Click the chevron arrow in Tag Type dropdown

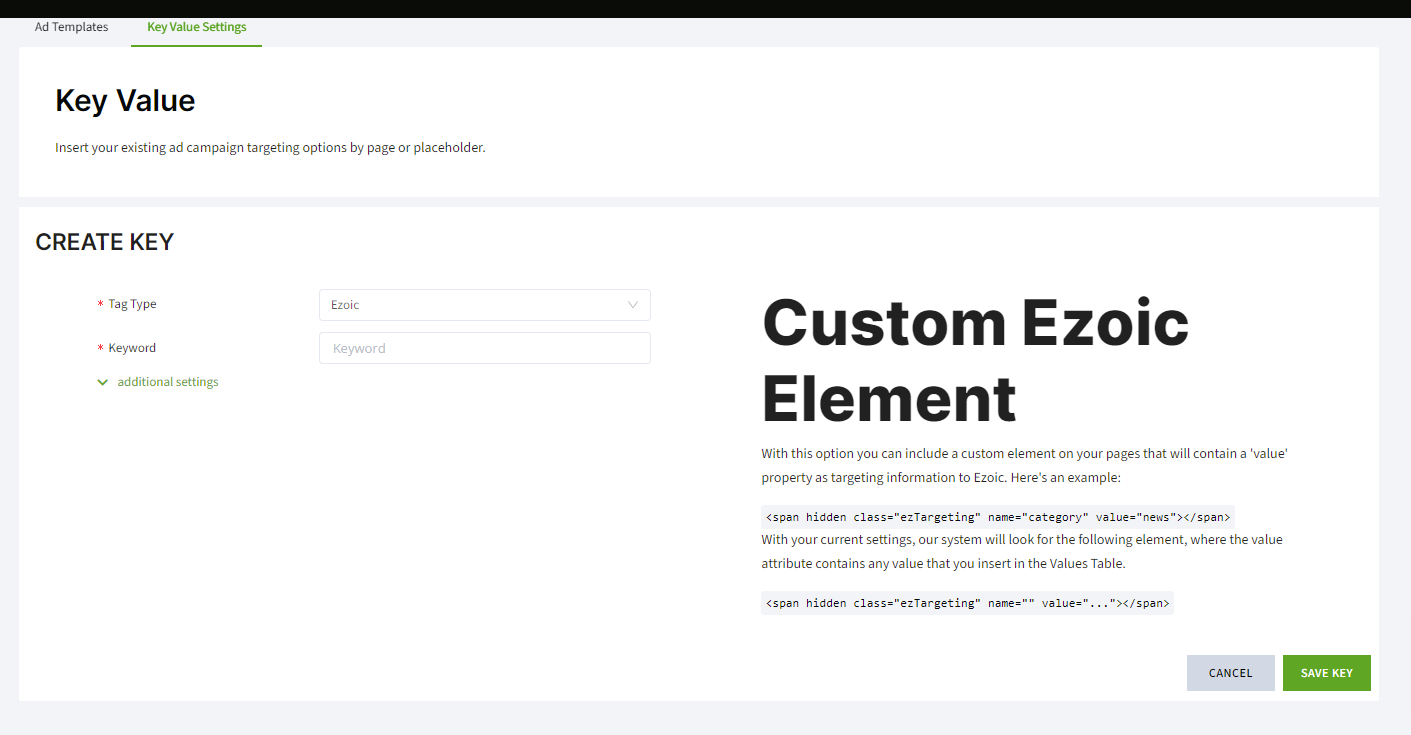pyautogui.click(x=632, y=305)
